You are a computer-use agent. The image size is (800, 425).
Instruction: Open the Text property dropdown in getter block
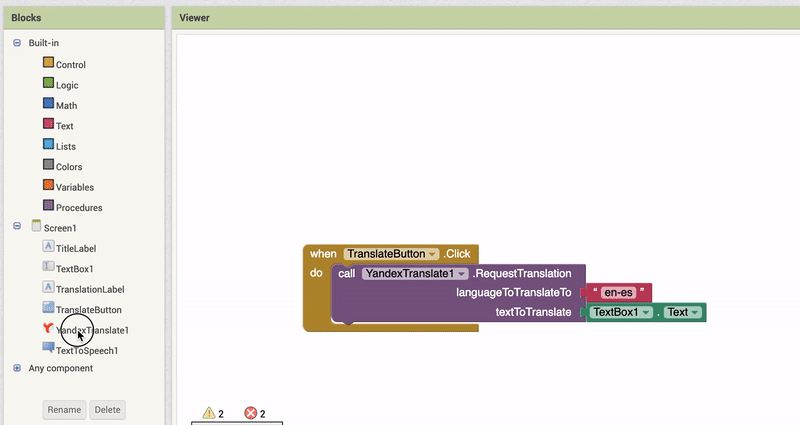pyautogui.click(x=694, y=312)
